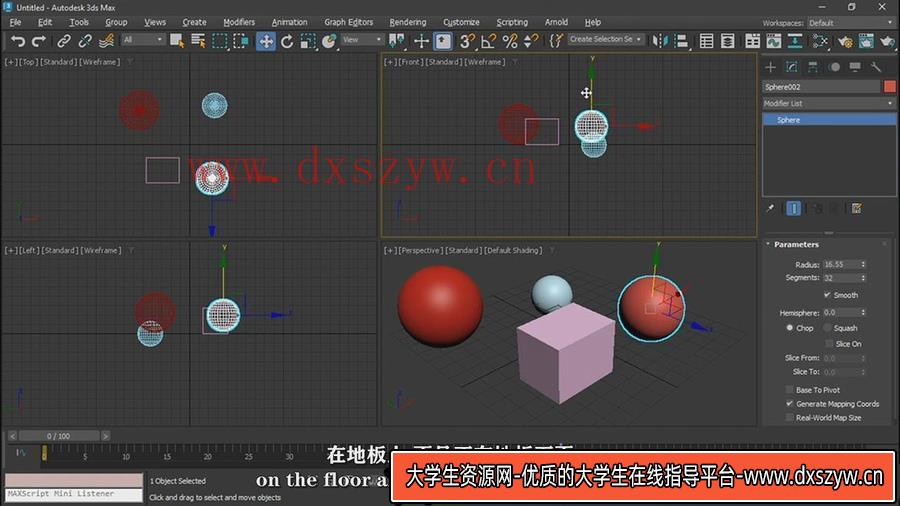This screenshot has width=900, height=506.
Task: Click the Select and Place tool icon
Action: pyautogui.click(x=329, y=41)
